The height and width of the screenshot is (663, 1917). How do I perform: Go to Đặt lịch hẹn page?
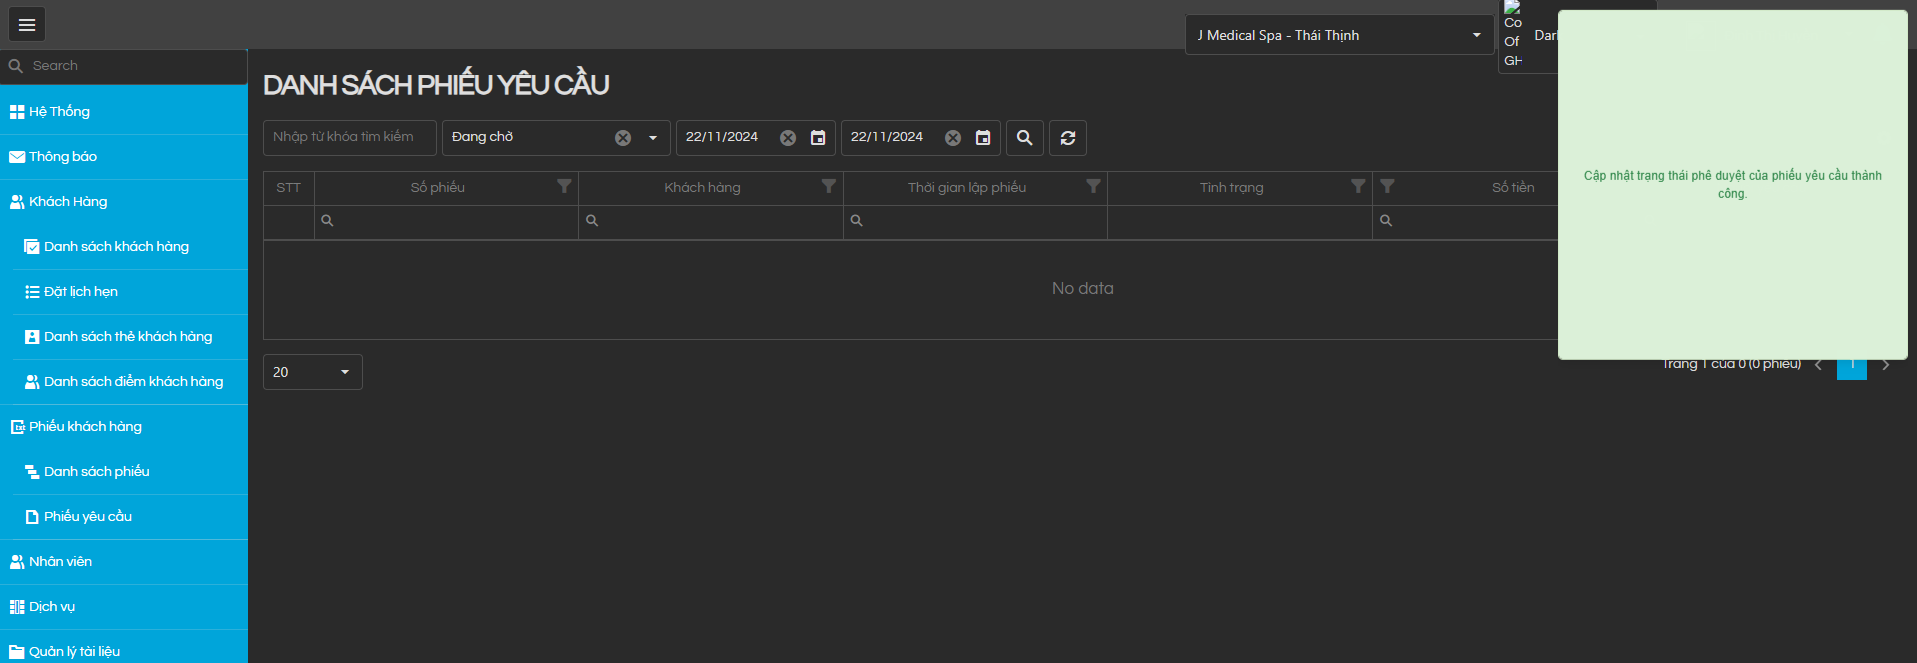click(81, 292)
